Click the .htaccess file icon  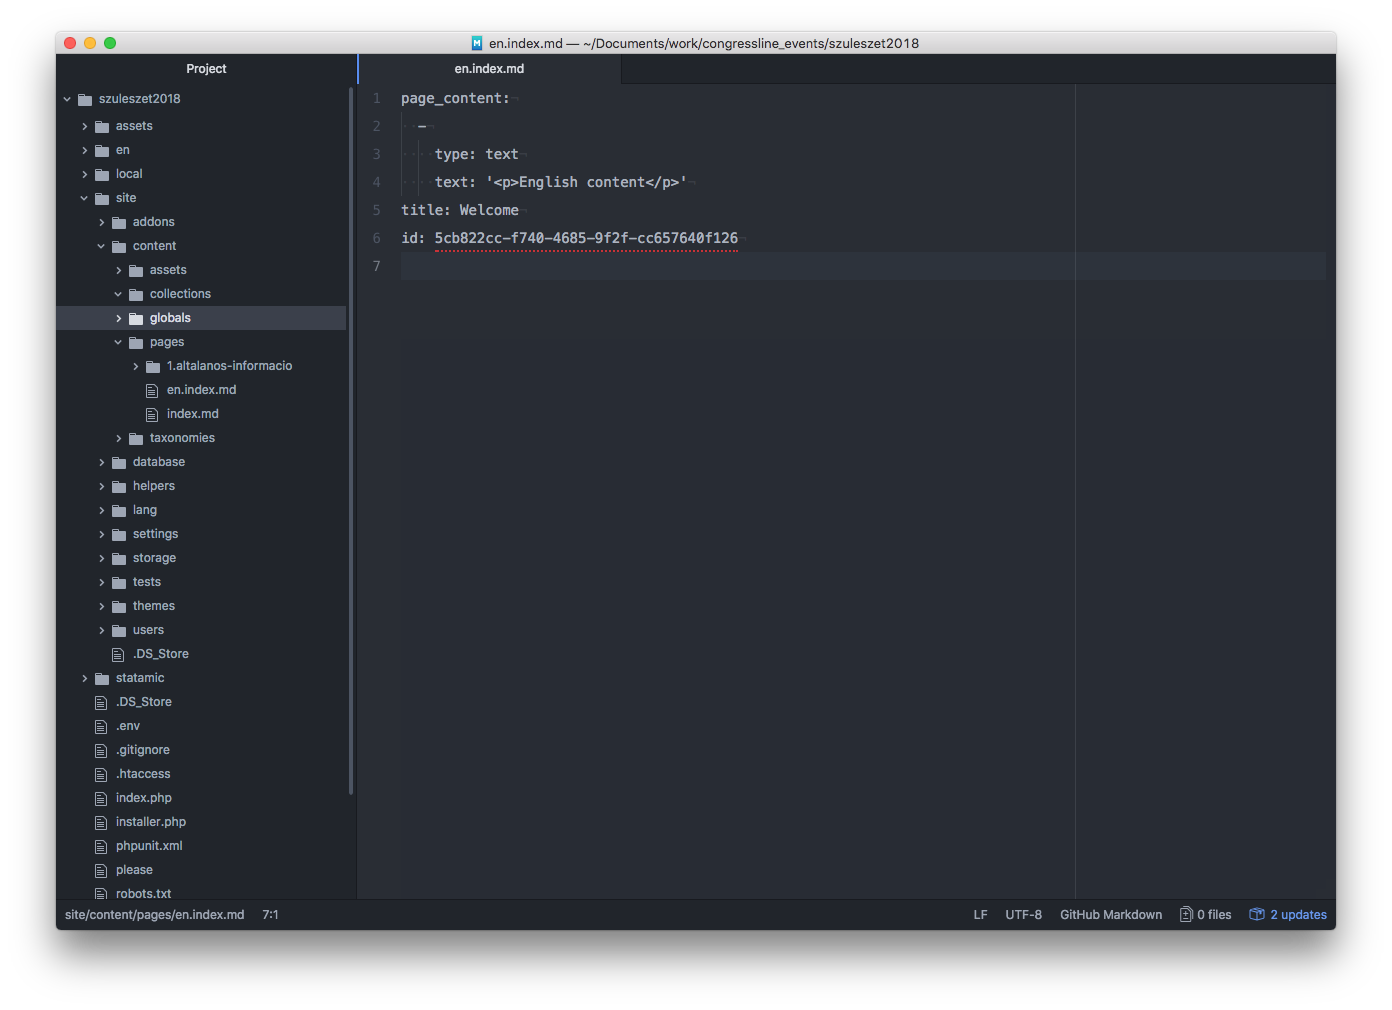click(x=101, y=774)
